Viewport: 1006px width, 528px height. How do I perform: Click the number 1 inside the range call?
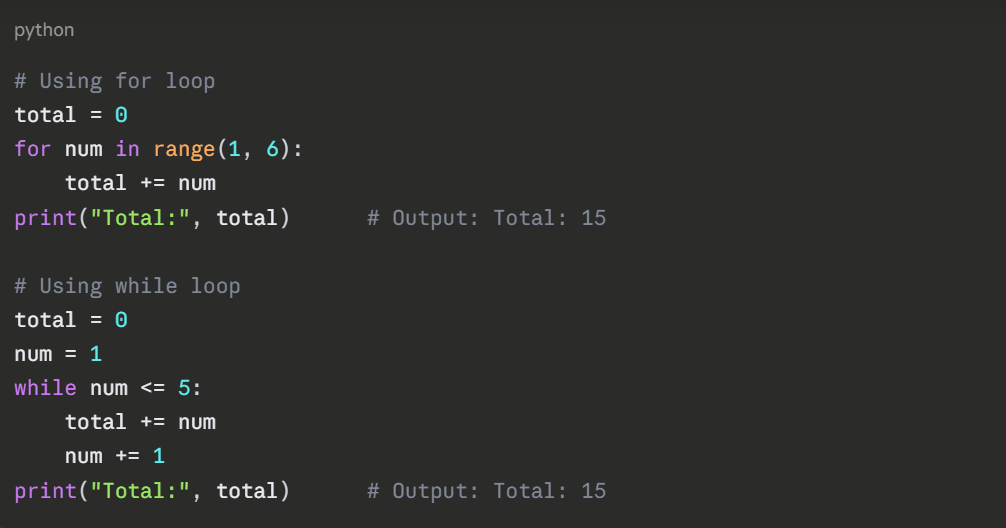[234, 149]
